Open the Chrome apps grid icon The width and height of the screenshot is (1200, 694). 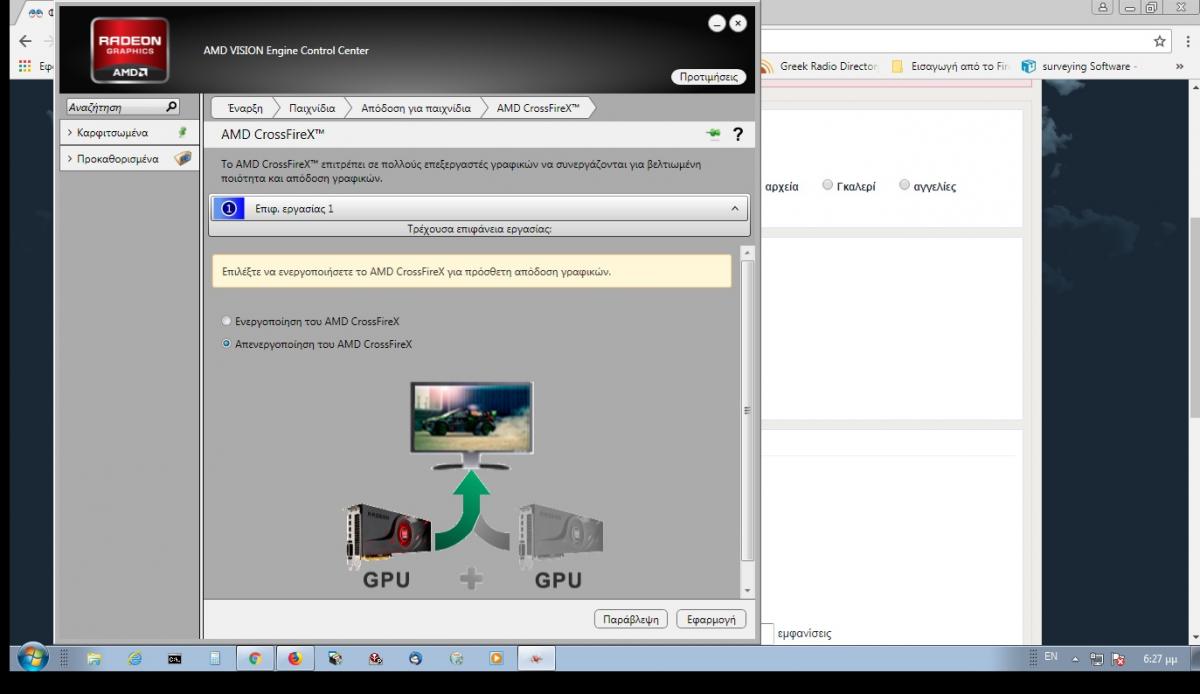coord(26,66)
